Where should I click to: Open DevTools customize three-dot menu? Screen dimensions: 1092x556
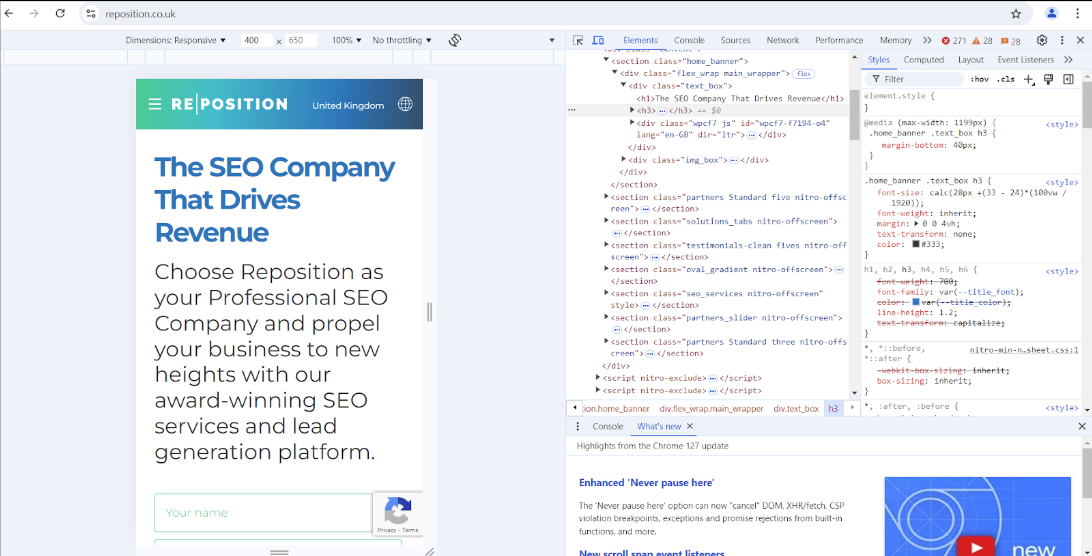pos(1062,40)
